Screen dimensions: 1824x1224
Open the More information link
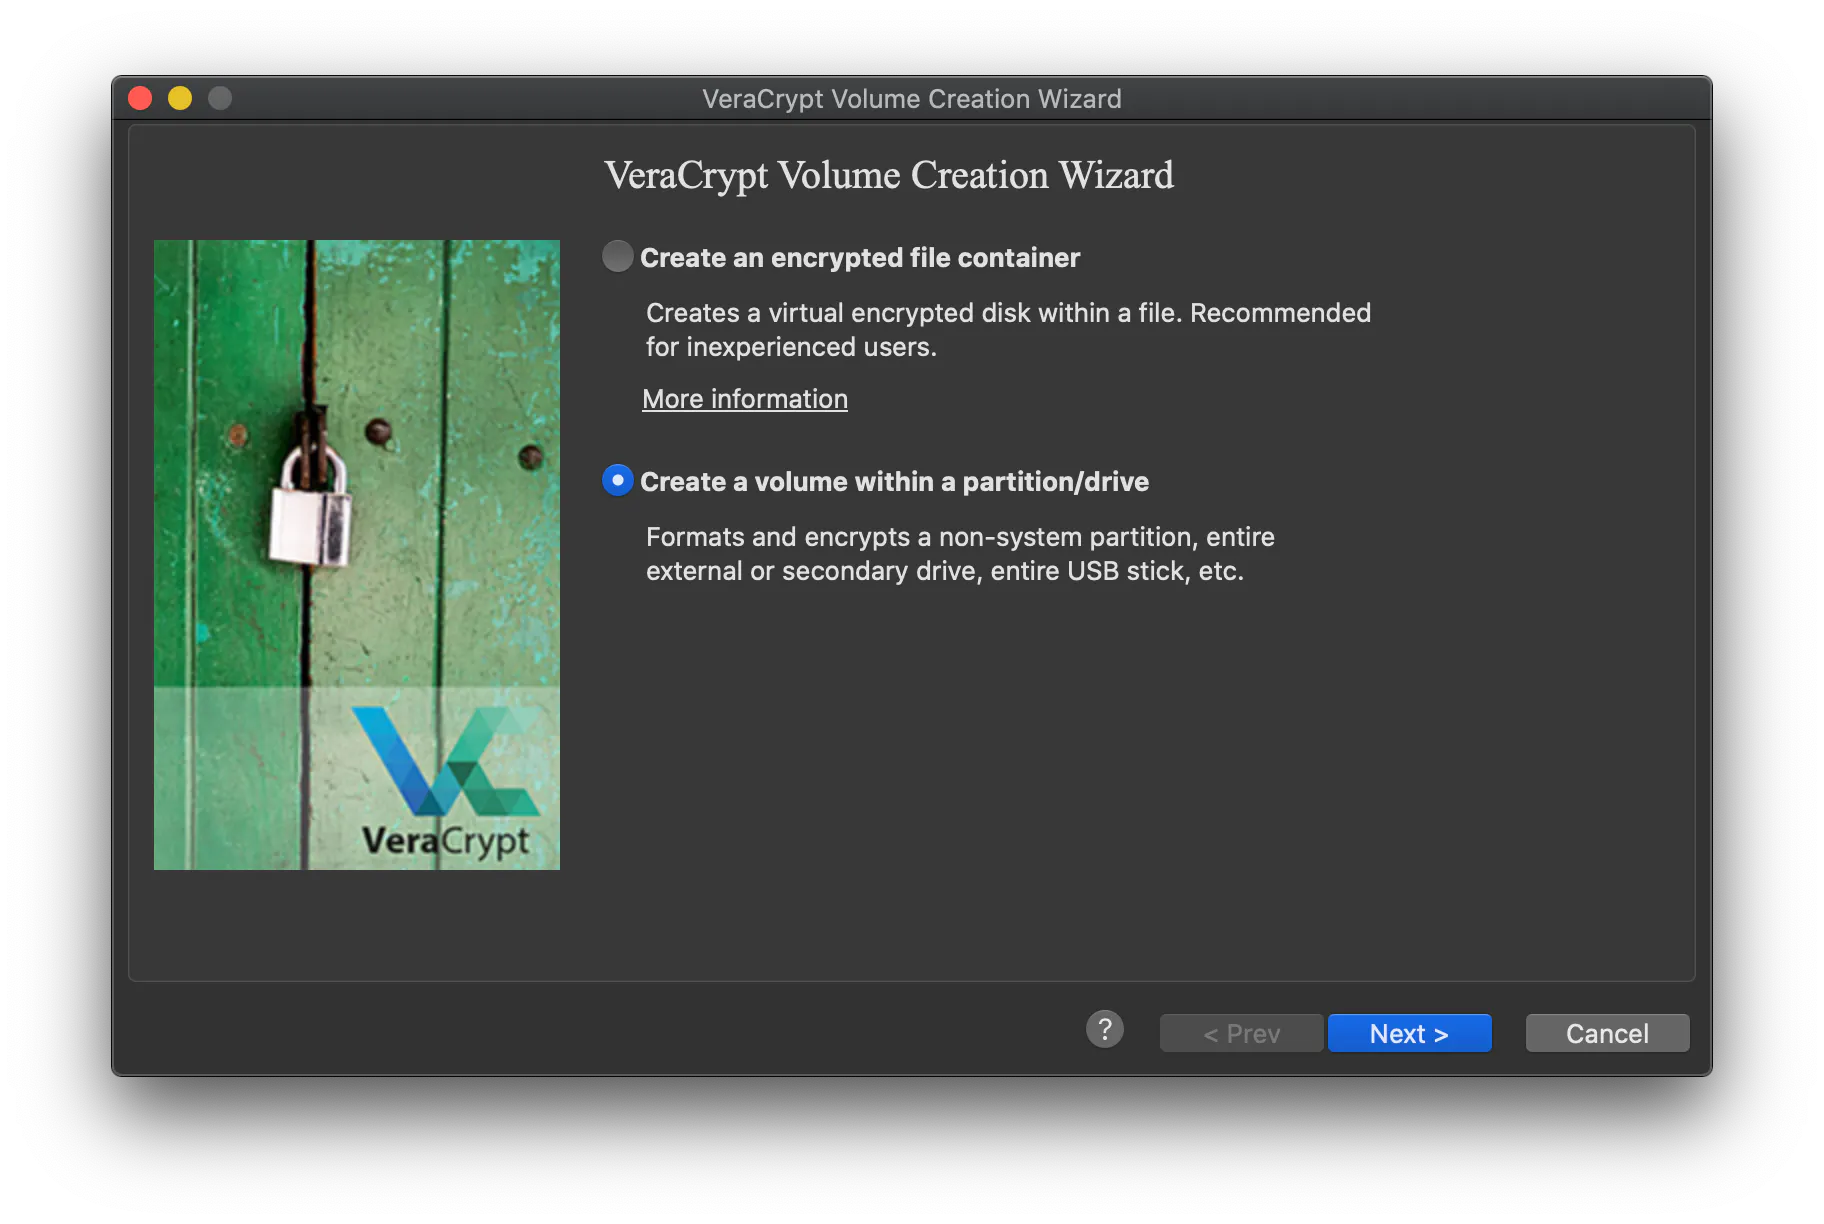click(744, 399)
